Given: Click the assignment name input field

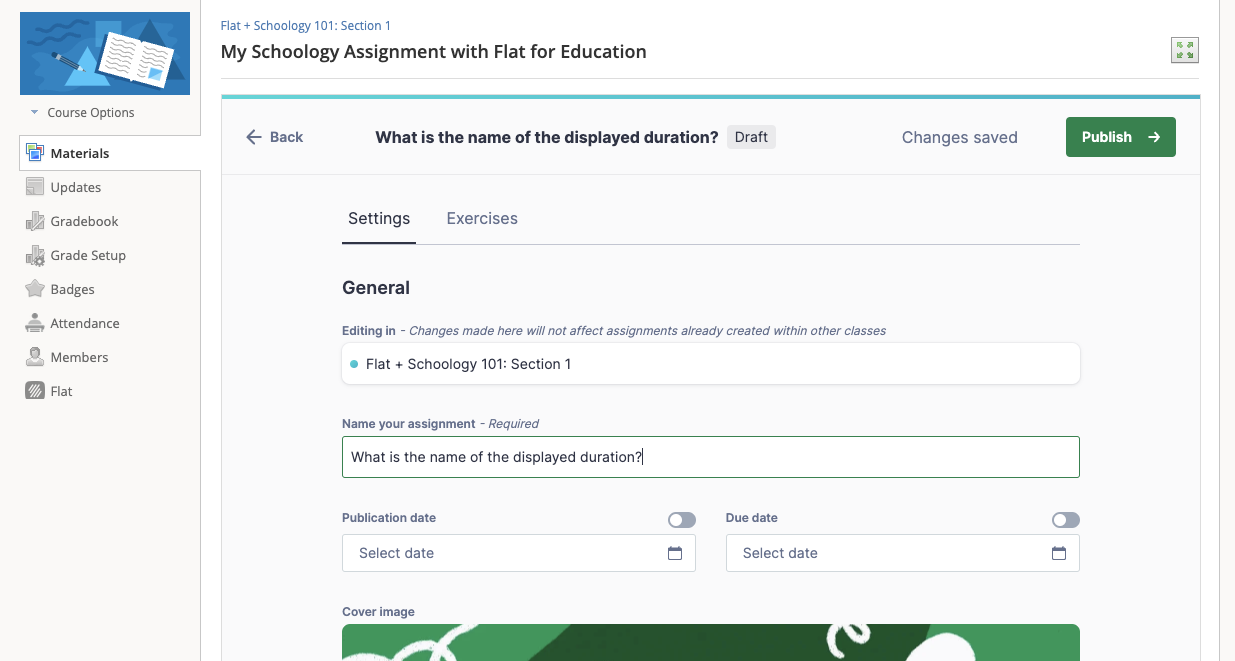Looking at the screenshot, I should click(x=710, y=457).
